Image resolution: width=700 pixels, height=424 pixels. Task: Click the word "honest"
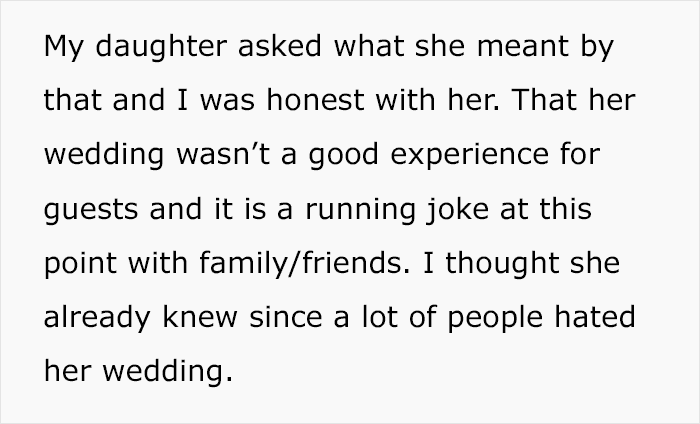pyautogui.click(x=315, y=100)
